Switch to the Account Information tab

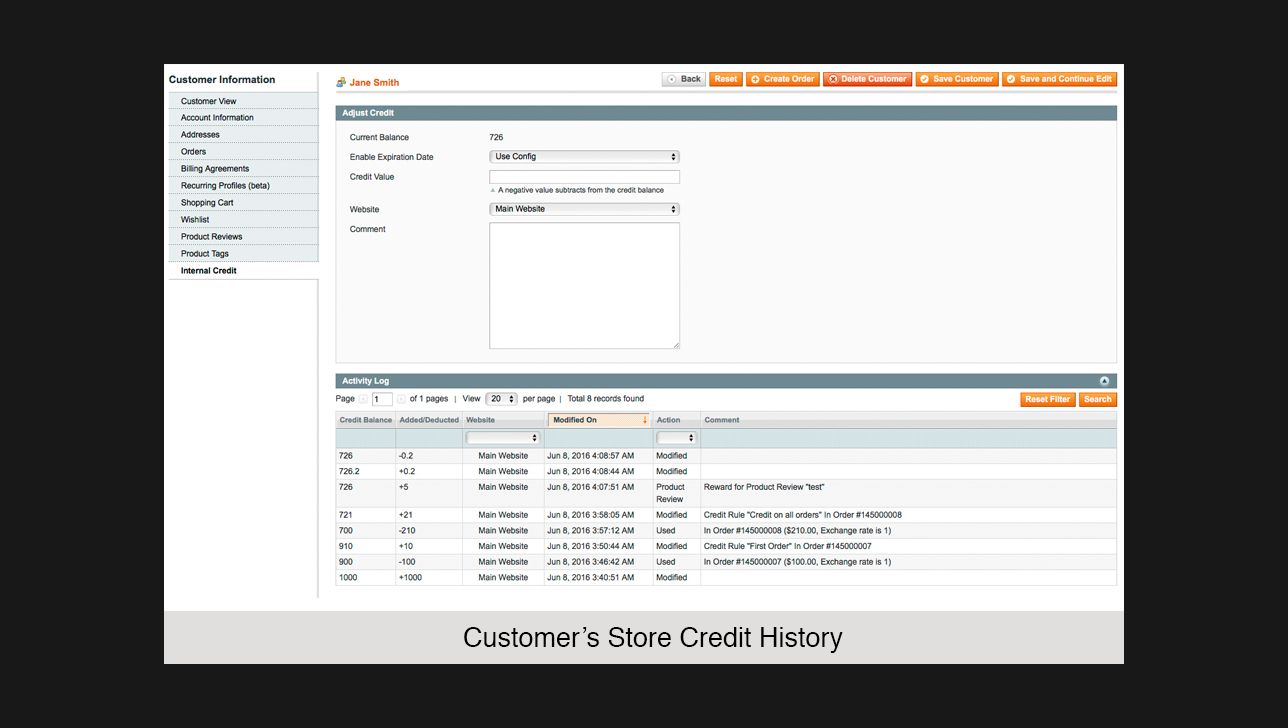[217, 118]
